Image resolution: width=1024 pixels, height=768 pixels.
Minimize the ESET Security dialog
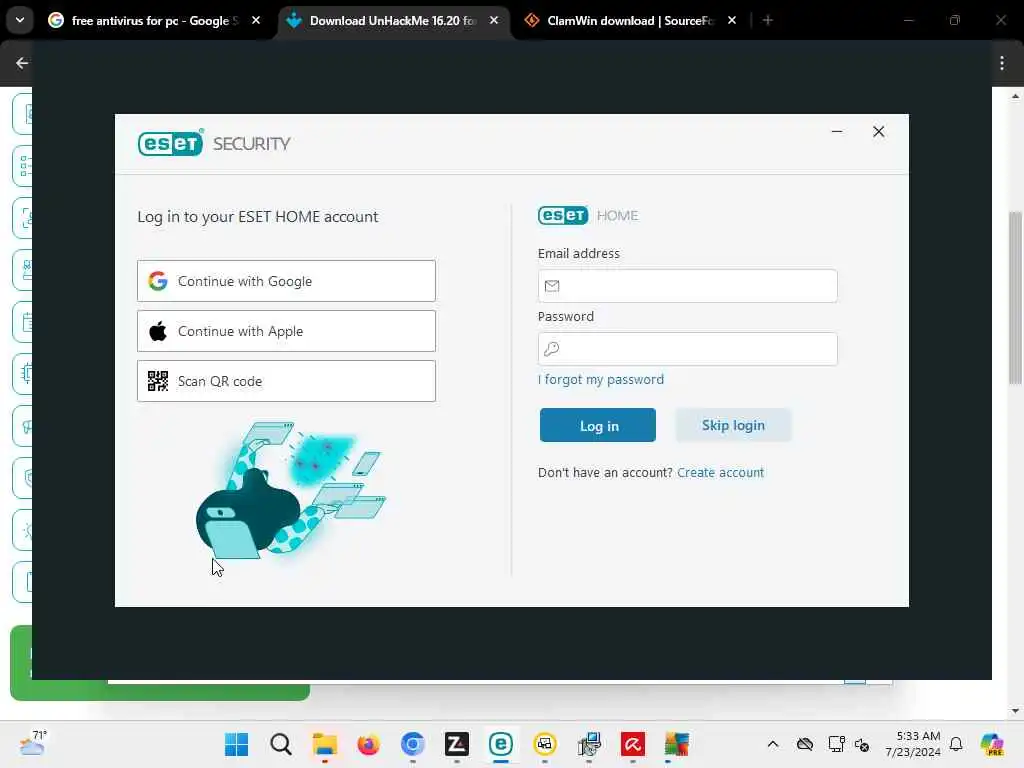coord(837,131)
